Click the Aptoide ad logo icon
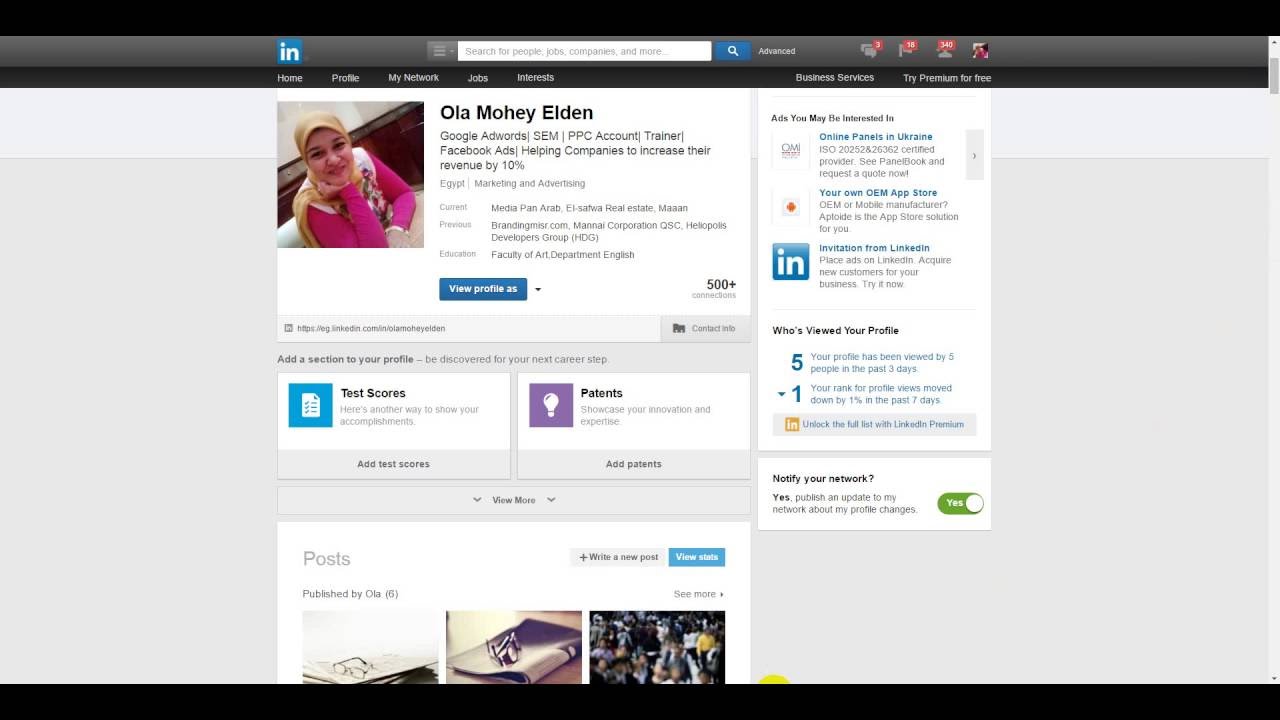The width and height of the screenshot is (1280, 720). 791,207
